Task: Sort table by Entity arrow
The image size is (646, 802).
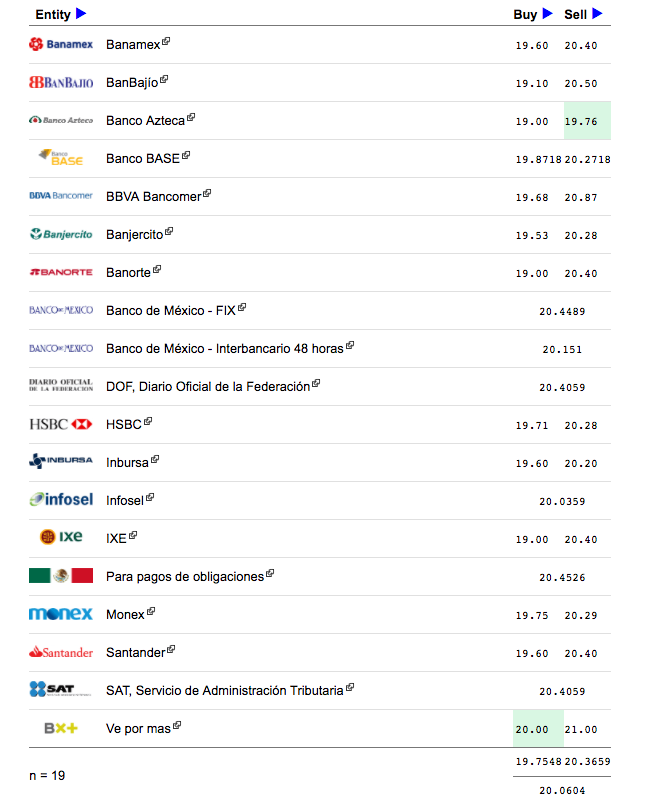Action: click(81, 14)
